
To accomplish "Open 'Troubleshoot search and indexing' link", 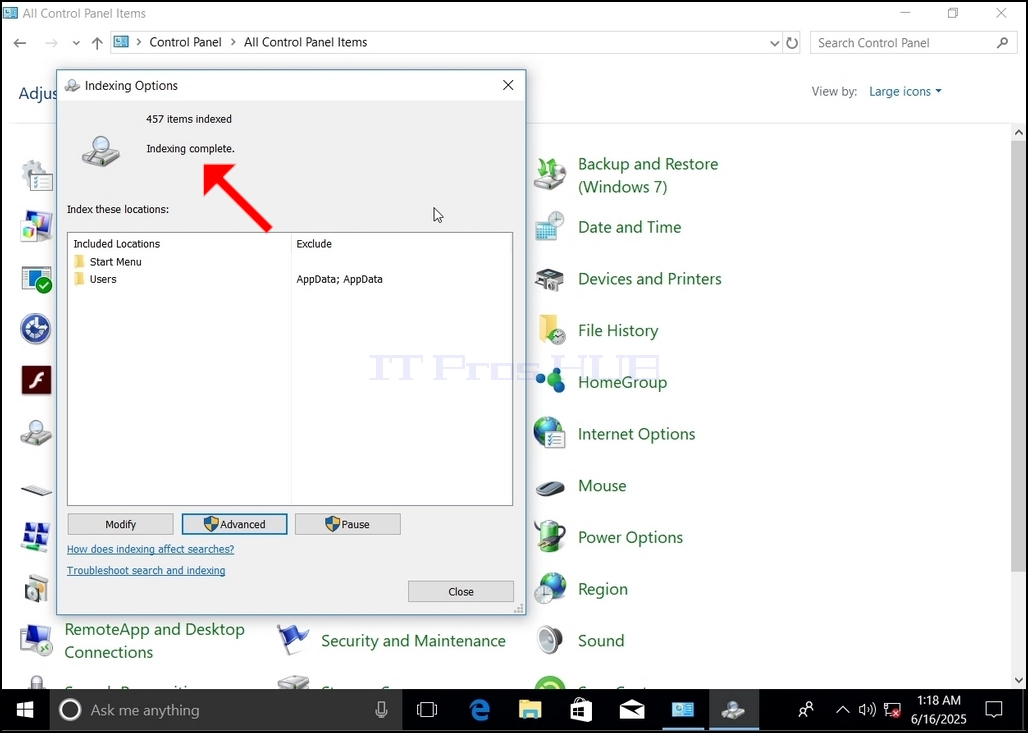I will pyautogui.click(x=146, y=570).
